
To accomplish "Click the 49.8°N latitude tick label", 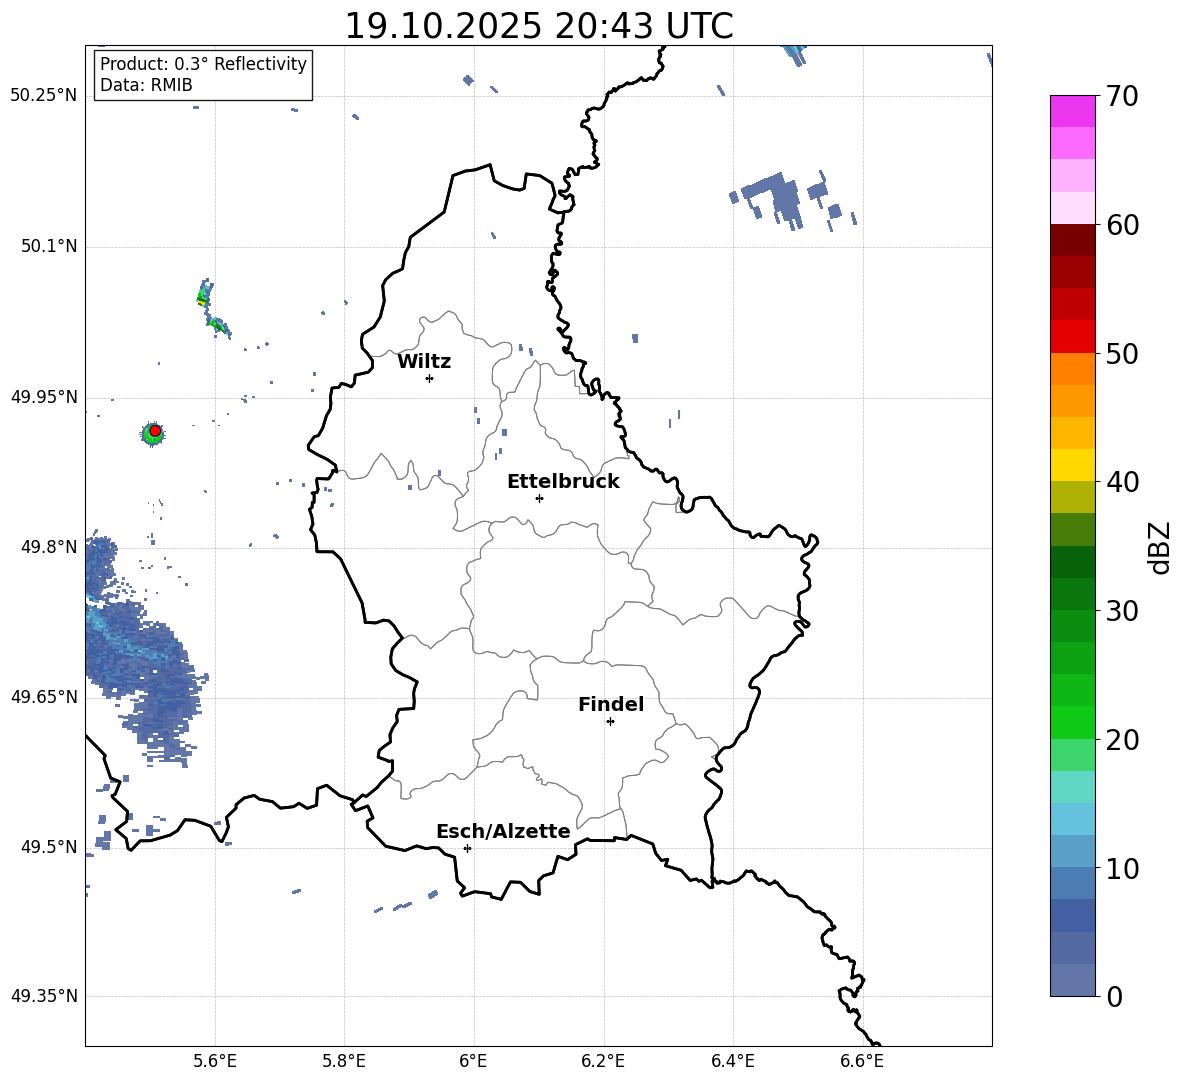I will pos(49,547).
